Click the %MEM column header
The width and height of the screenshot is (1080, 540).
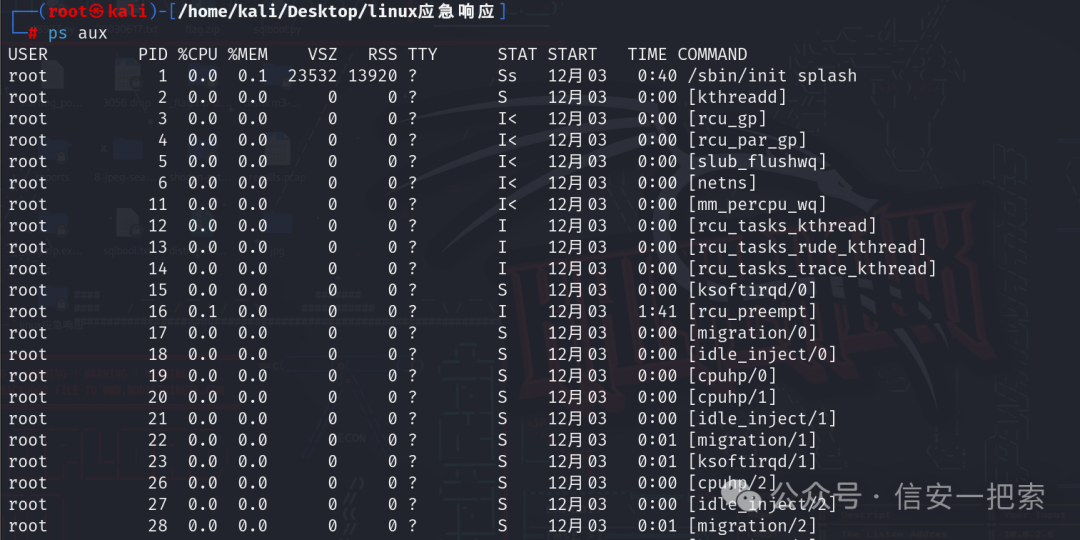(x=248, y=54)
